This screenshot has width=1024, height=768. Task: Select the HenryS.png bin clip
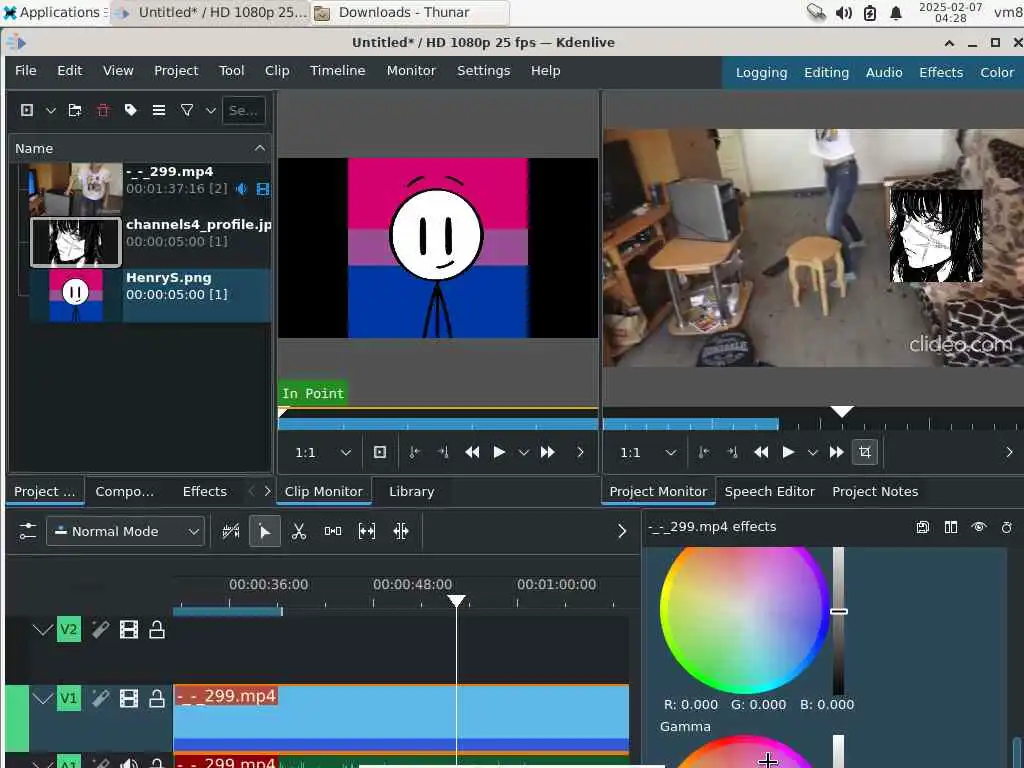150,295
